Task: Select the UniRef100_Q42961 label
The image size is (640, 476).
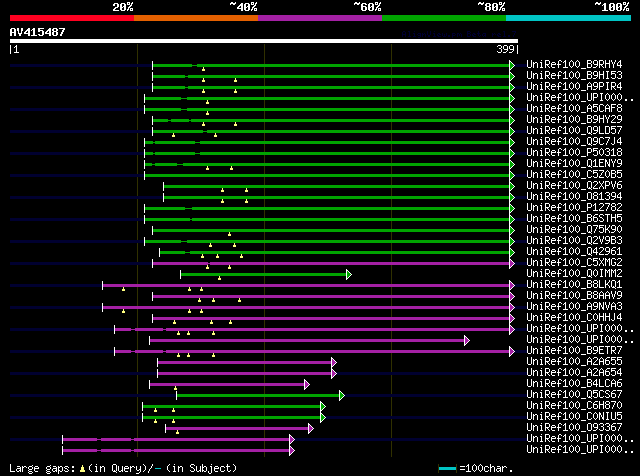Action: [574, 252]
